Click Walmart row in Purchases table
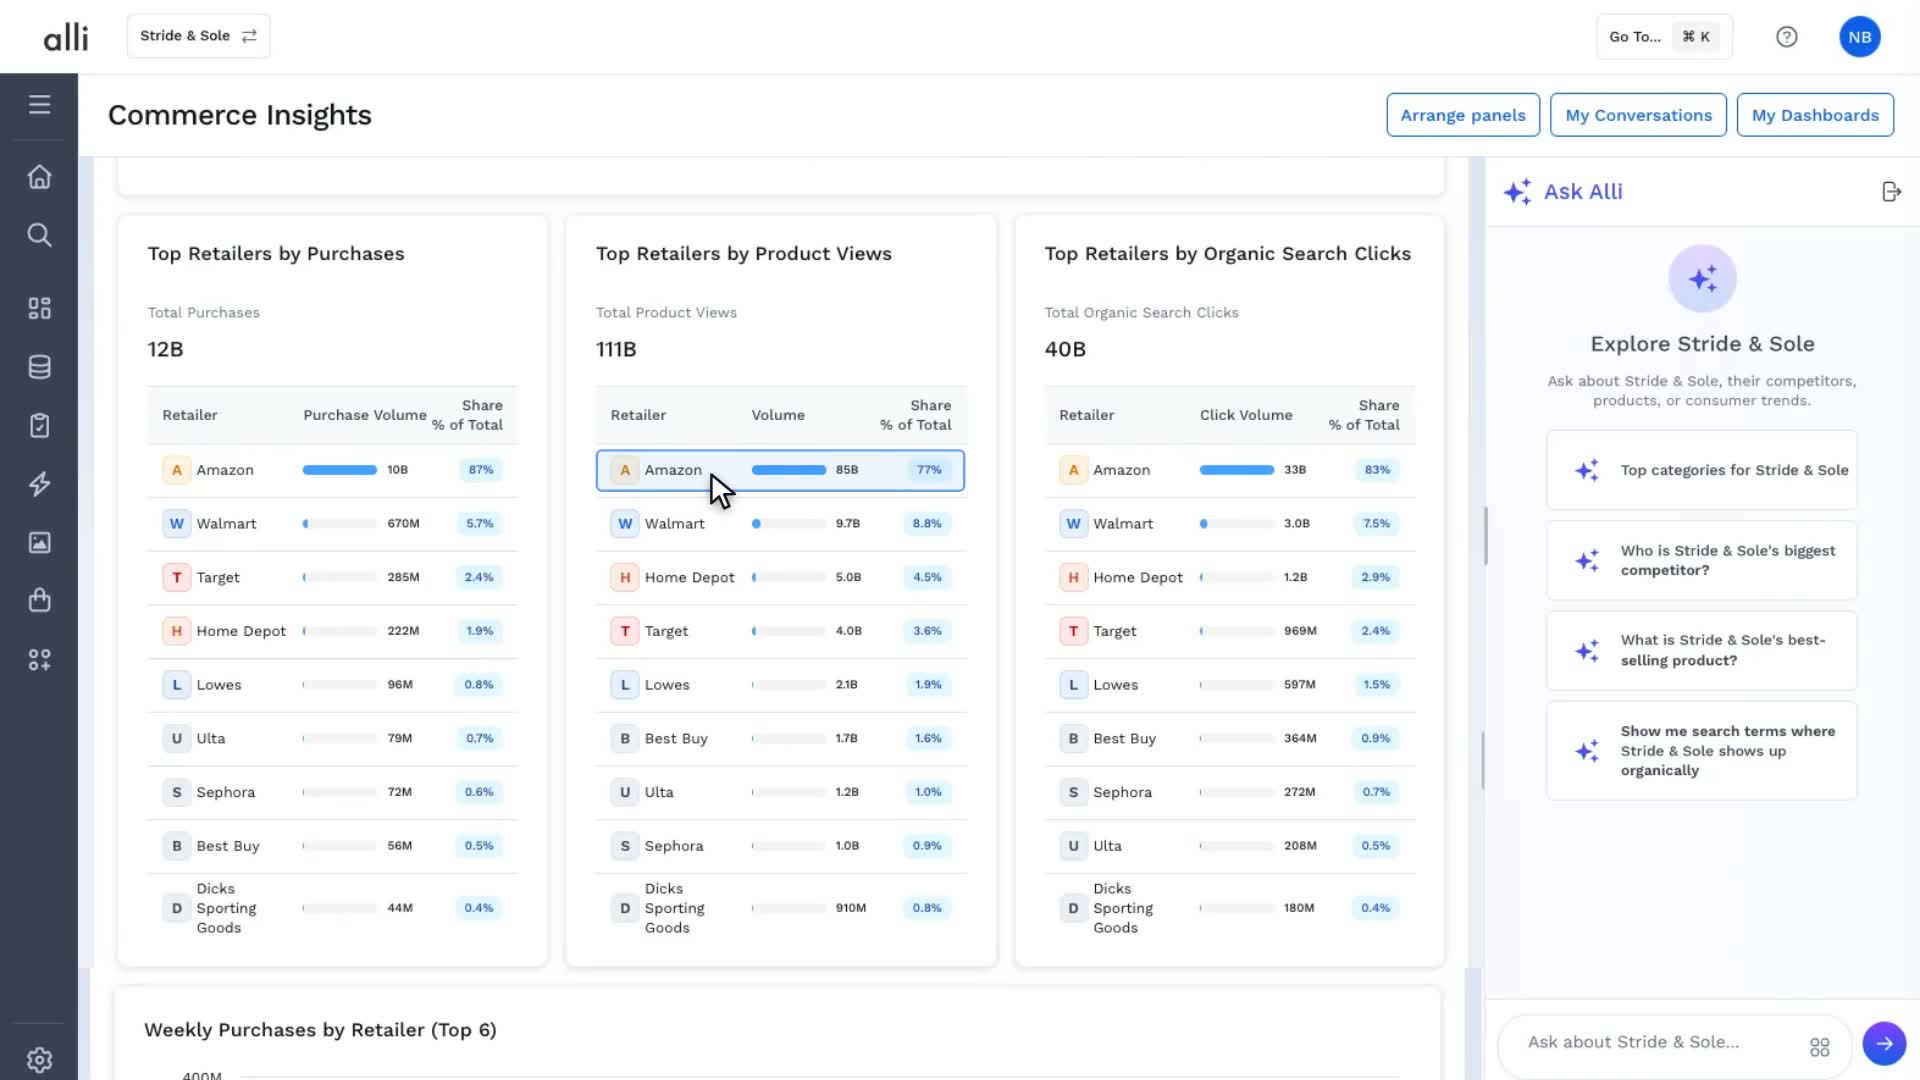 (x=332, y=524)
